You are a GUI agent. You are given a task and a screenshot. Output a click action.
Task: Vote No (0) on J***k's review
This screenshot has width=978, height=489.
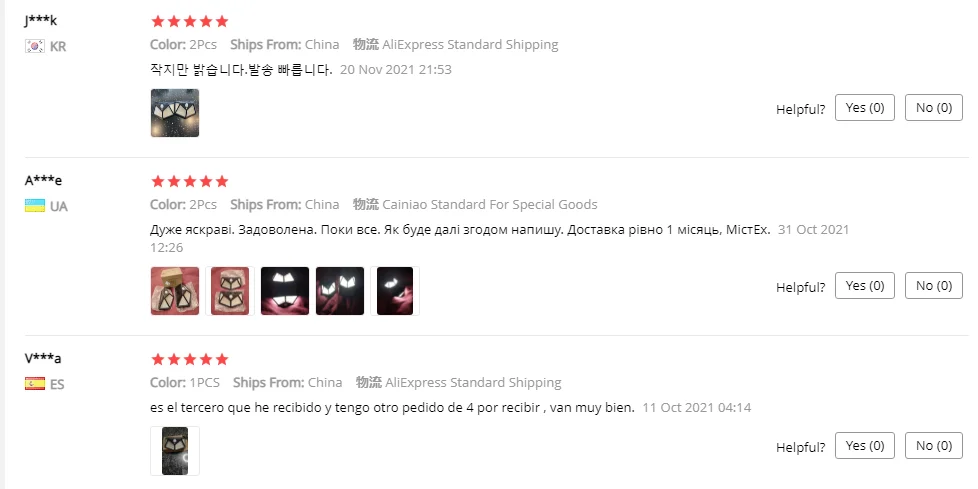coord(934,107)
